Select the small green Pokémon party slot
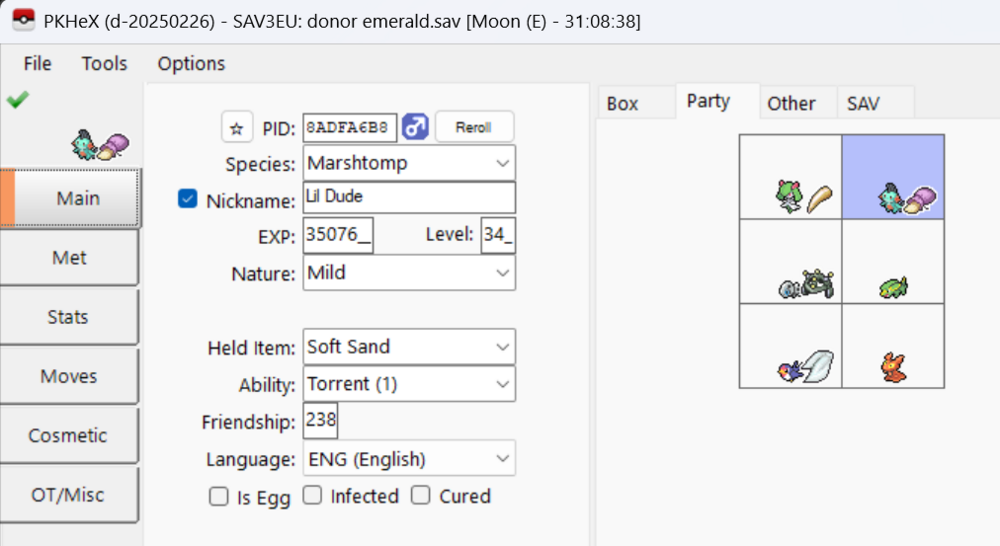The height and width of the screenshot is (546, 1000). pos(892,287)
